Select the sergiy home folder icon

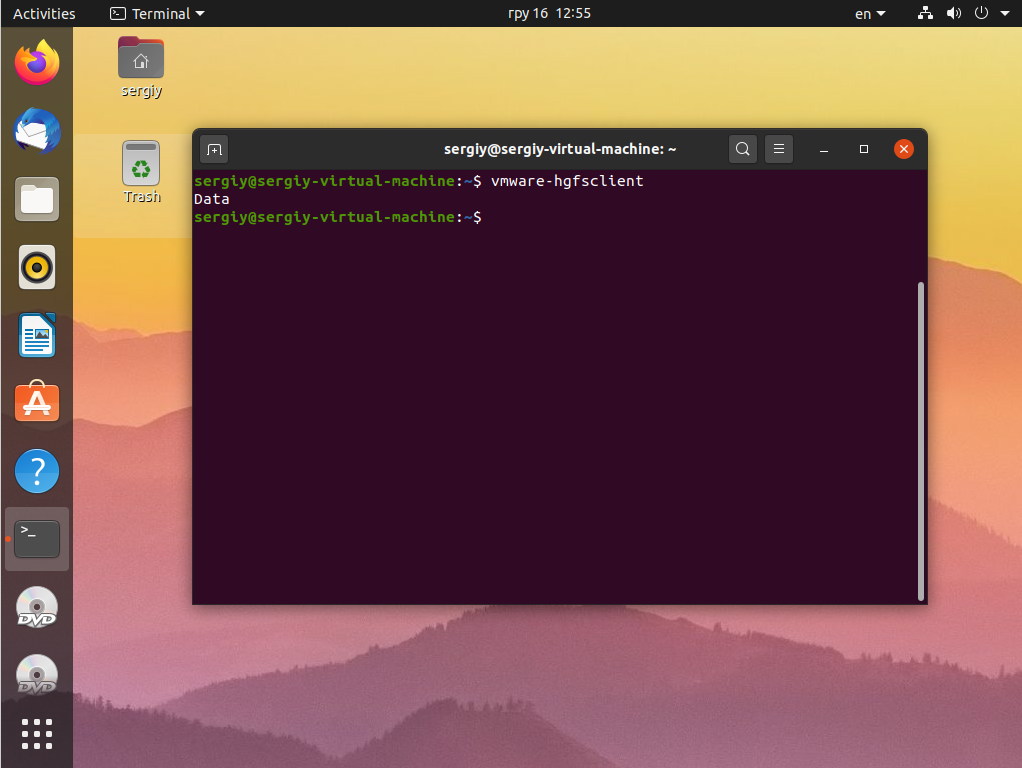[141, 67]
